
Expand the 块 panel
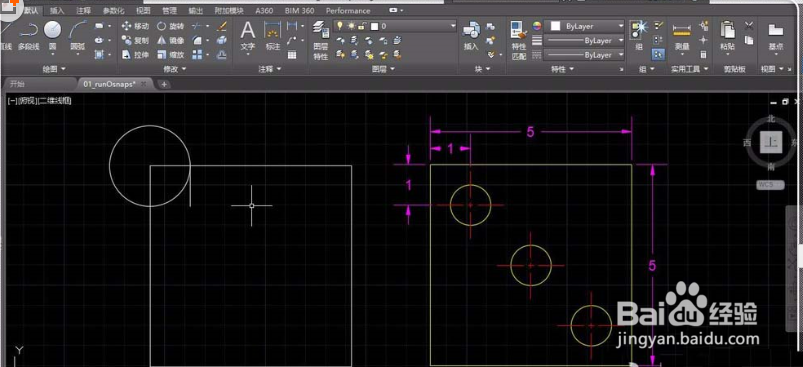(482, 69)
